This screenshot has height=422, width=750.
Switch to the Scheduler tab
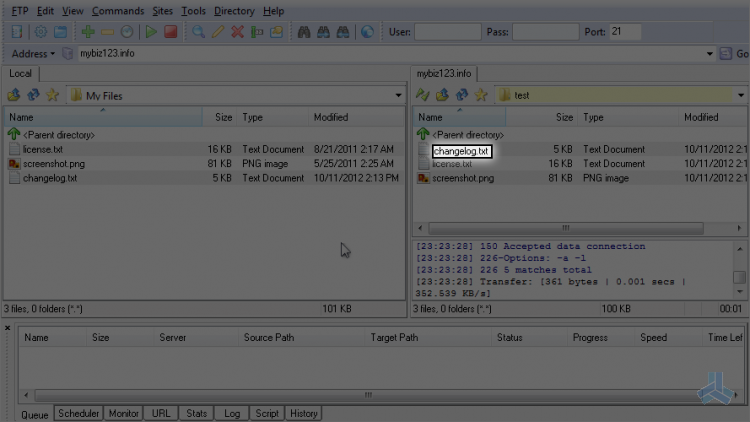pos(78,413)
